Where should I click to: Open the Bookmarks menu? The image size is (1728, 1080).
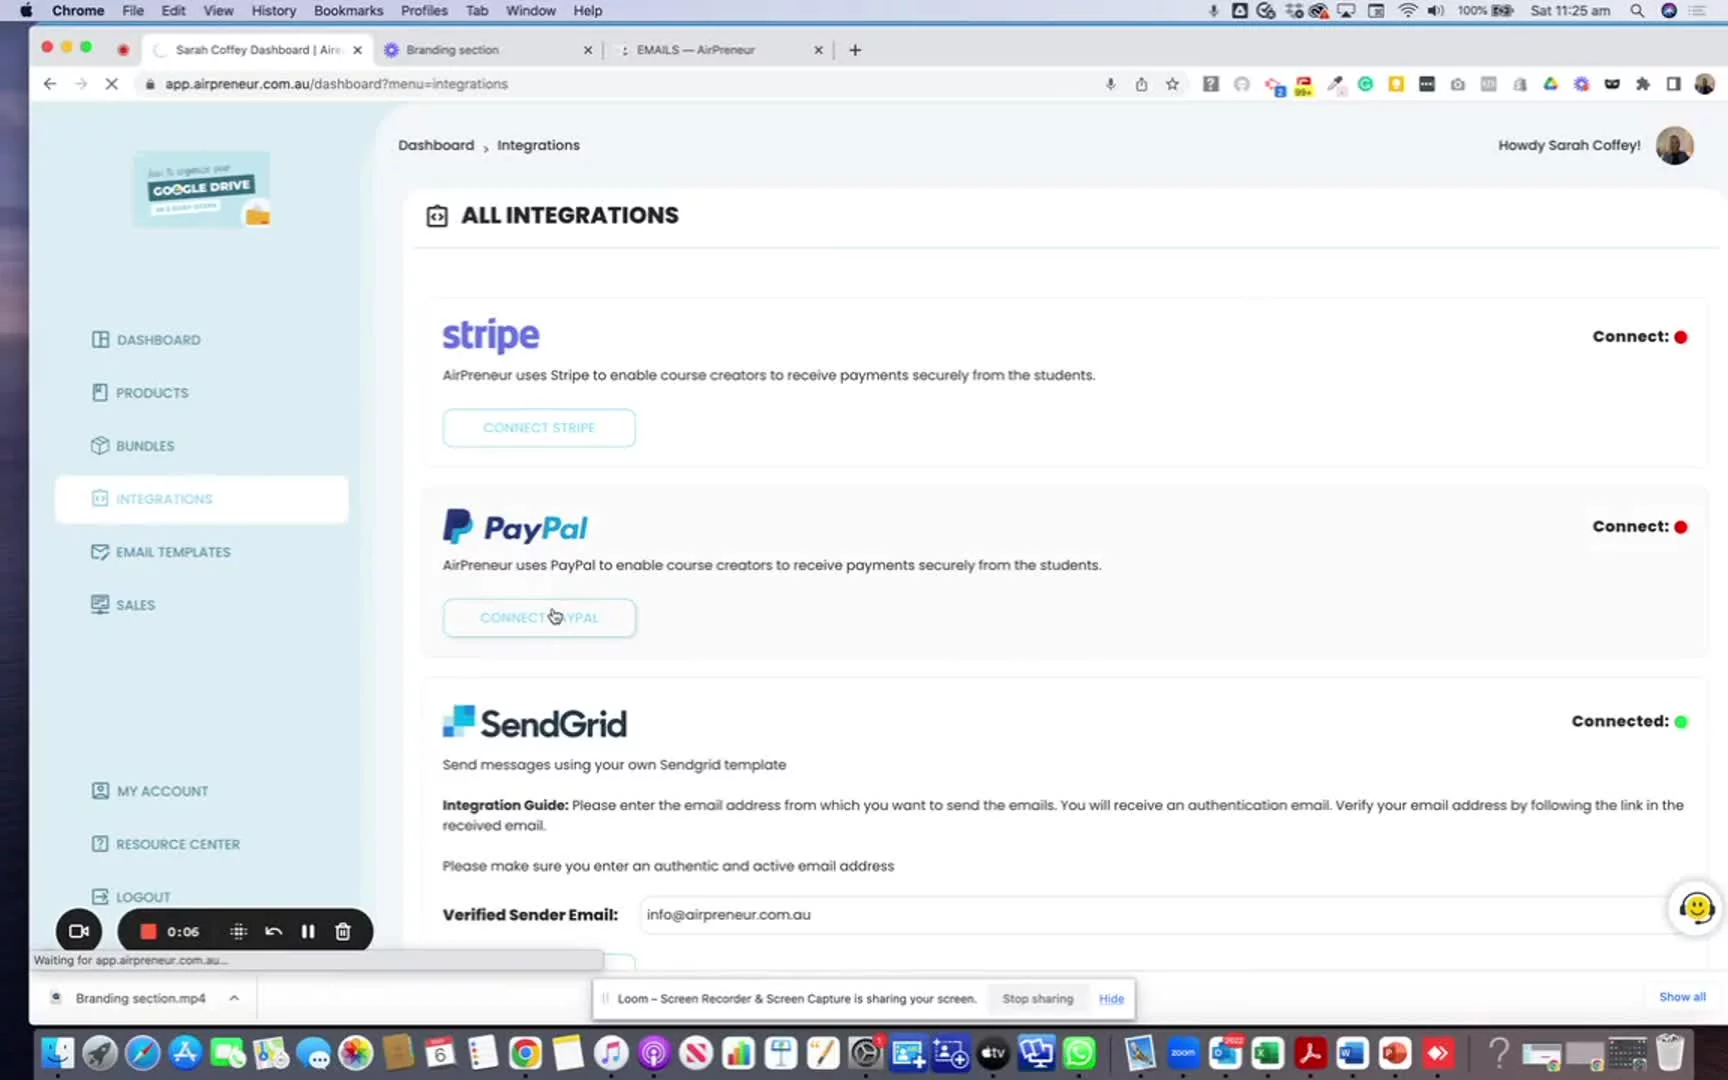click(x=348, y=10)
